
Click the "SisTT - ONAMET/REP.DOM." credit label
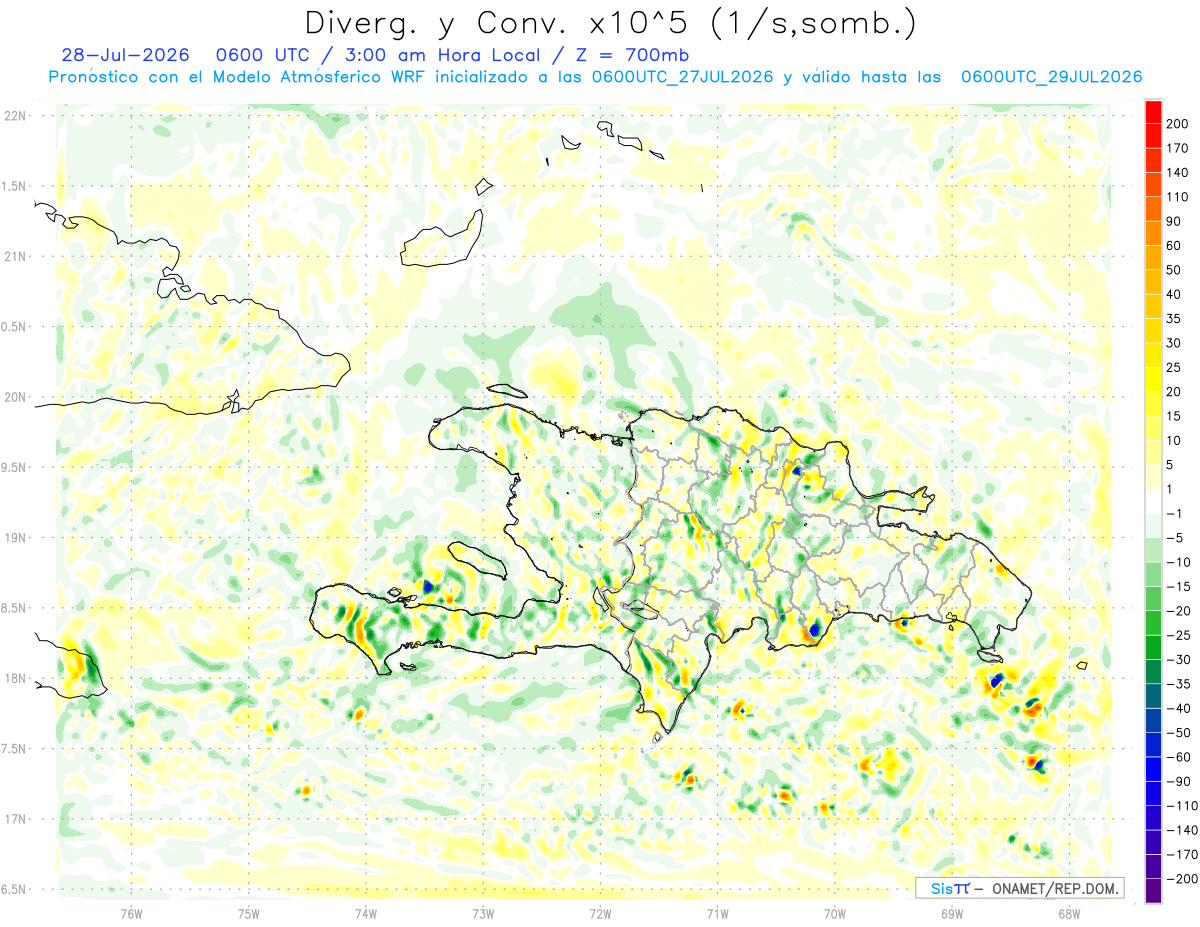pyautogui.click(x=1019, y=888)
